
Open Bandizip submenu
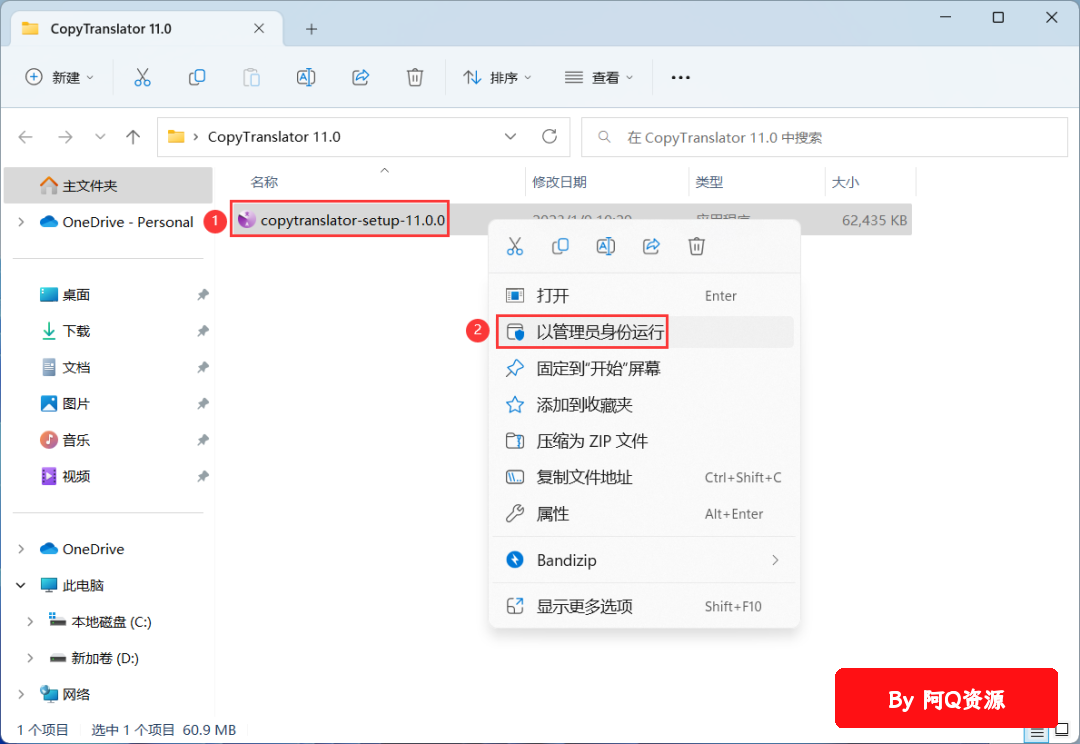pos(644,560)
